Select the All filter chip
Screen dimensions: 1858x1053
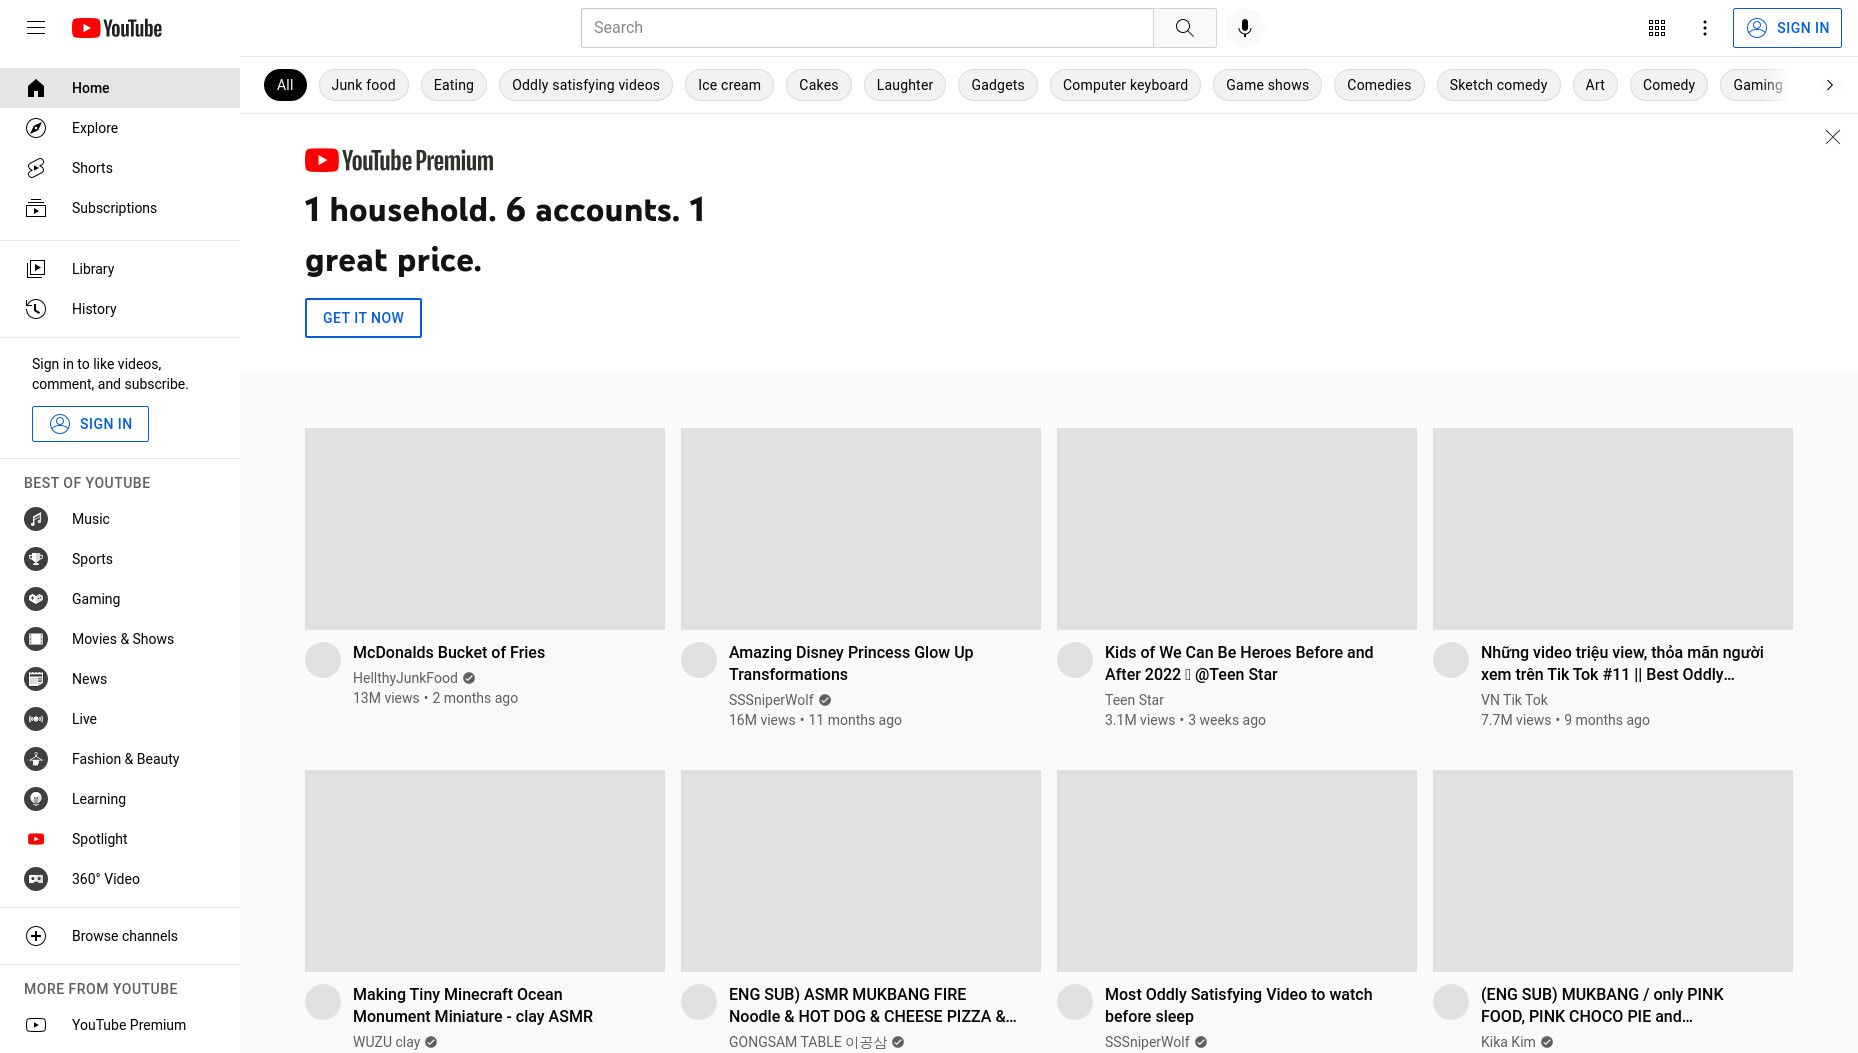point(285,85)
